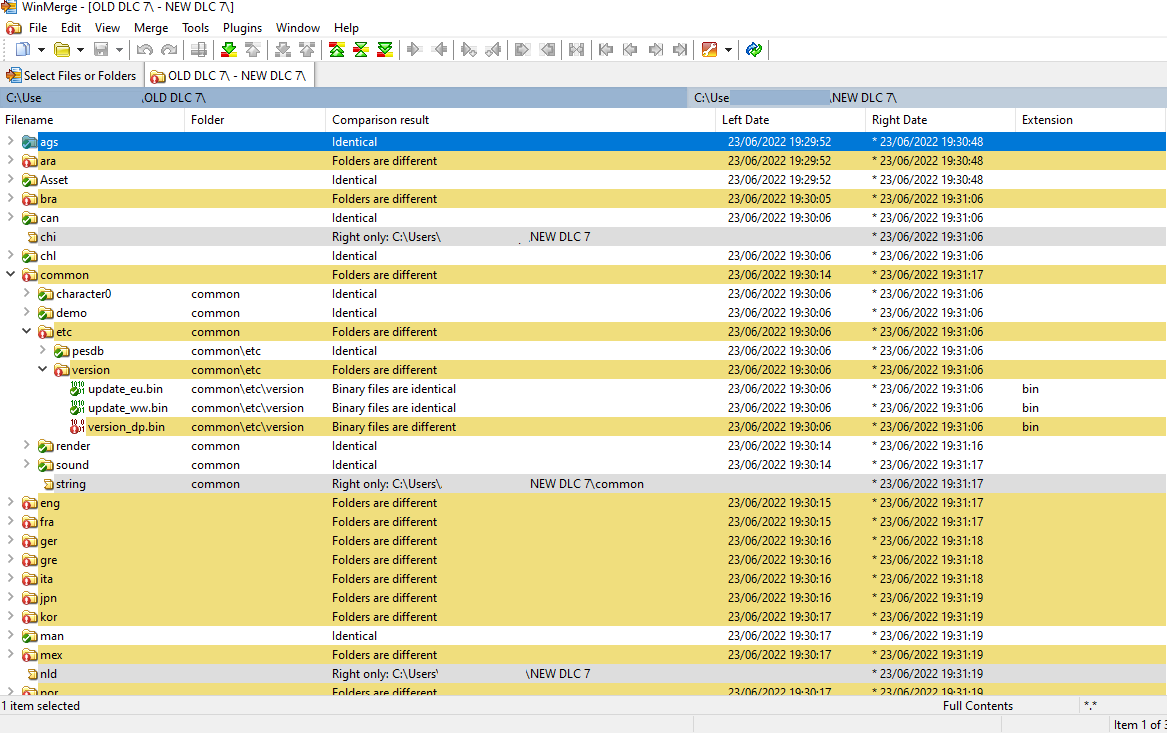Collapse the common folder tree node

click(10, 274)
